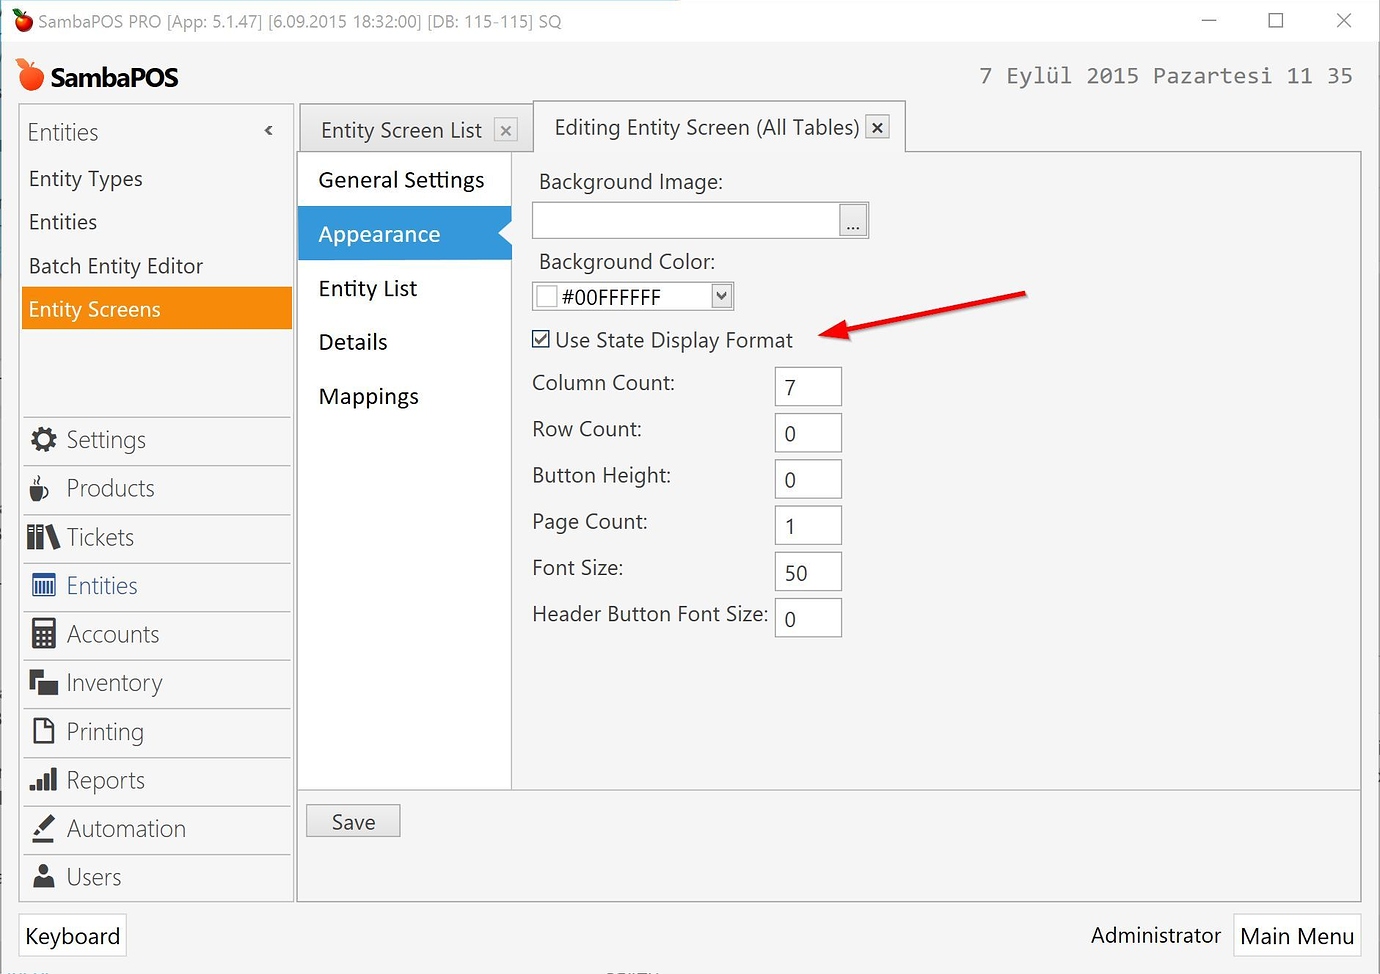Select the Products coffee cup icon

point(40,488)
